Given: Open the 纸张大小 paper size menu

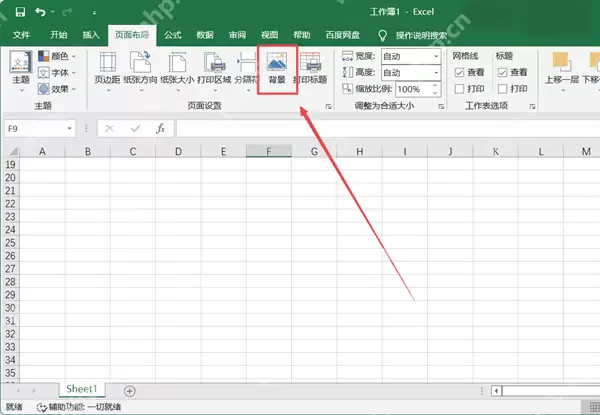Looking at the screenshot, I should point(177,72).
